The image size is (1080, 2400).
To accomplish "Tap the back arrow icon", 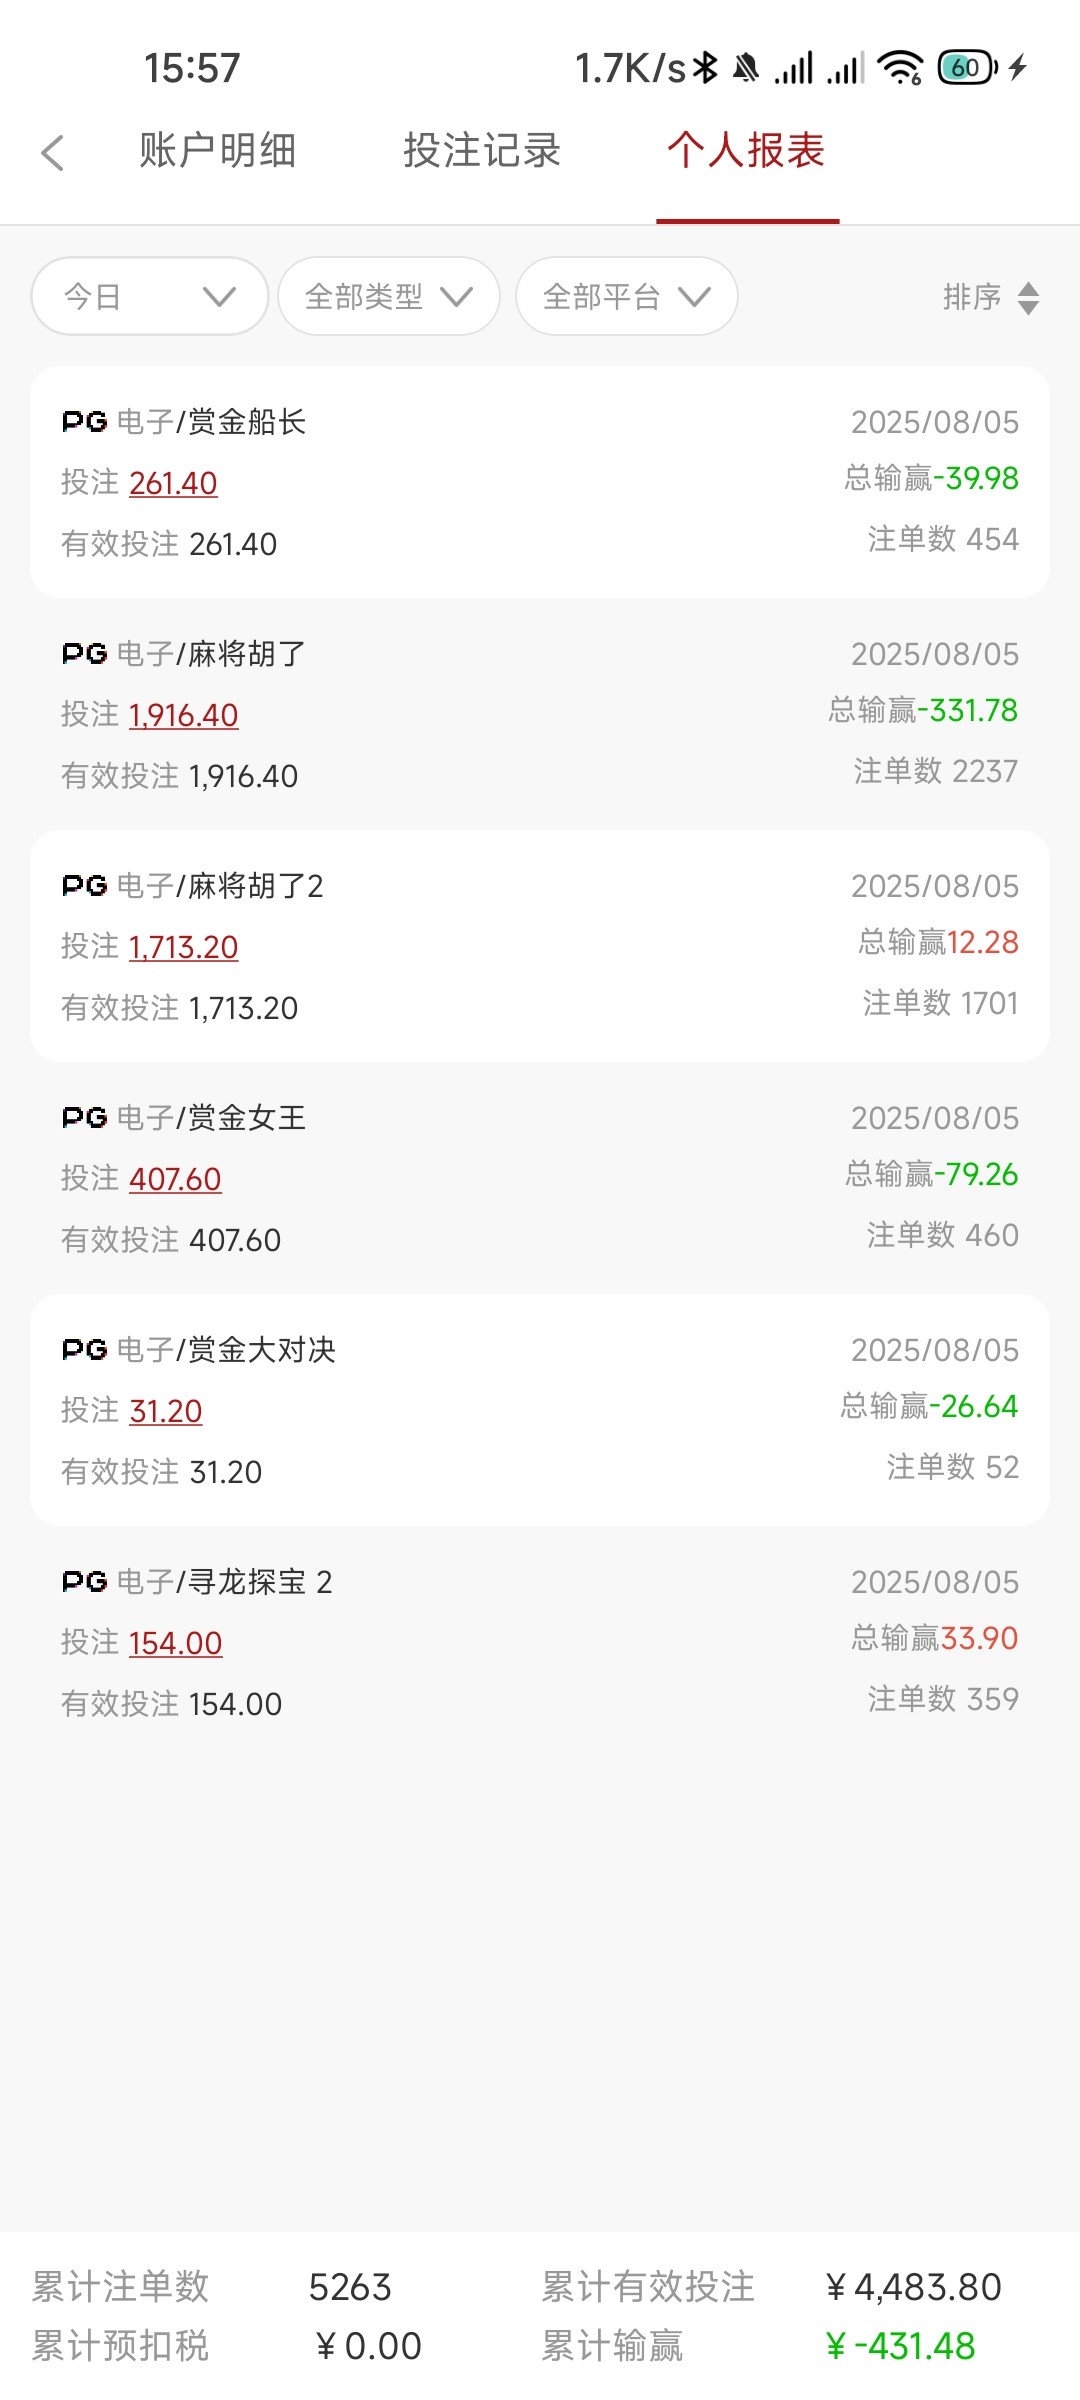I will [53, 153].
